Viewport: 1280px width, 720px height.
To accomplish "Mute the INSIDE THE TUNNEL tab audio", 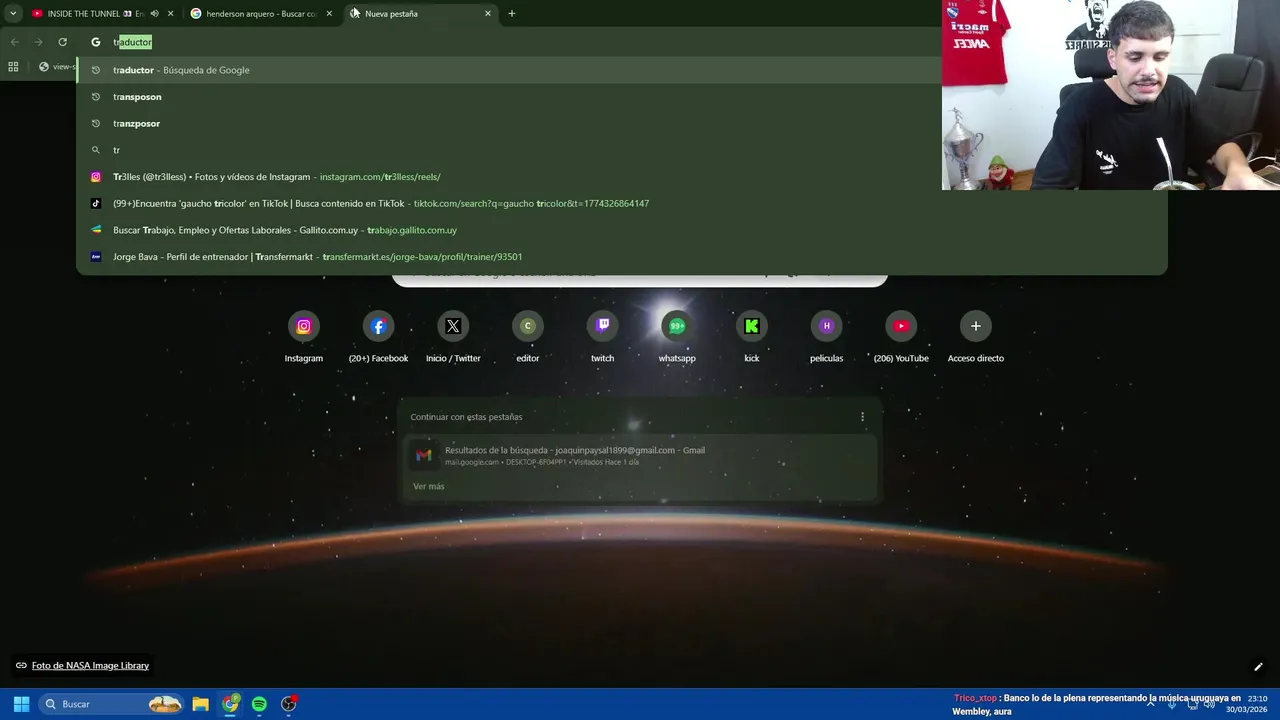I will (154, 14).
